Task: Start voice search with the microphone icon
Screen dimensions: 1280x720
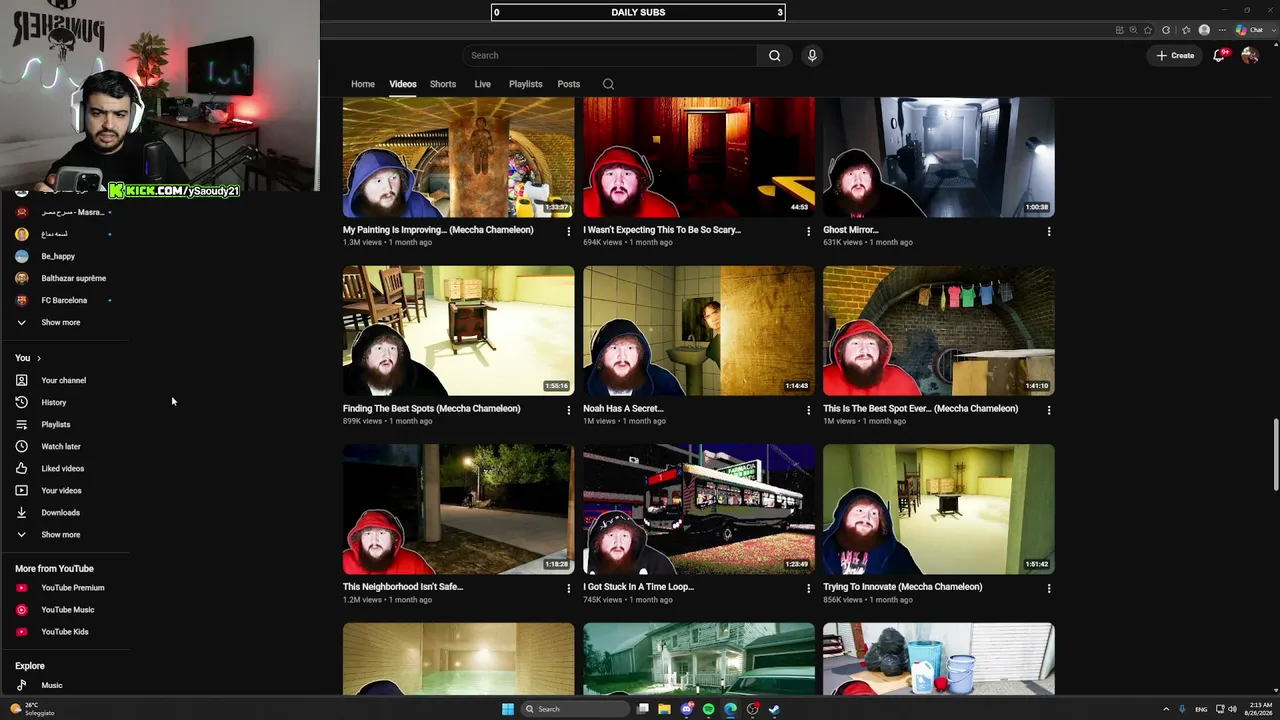Action: coord(812,56)
